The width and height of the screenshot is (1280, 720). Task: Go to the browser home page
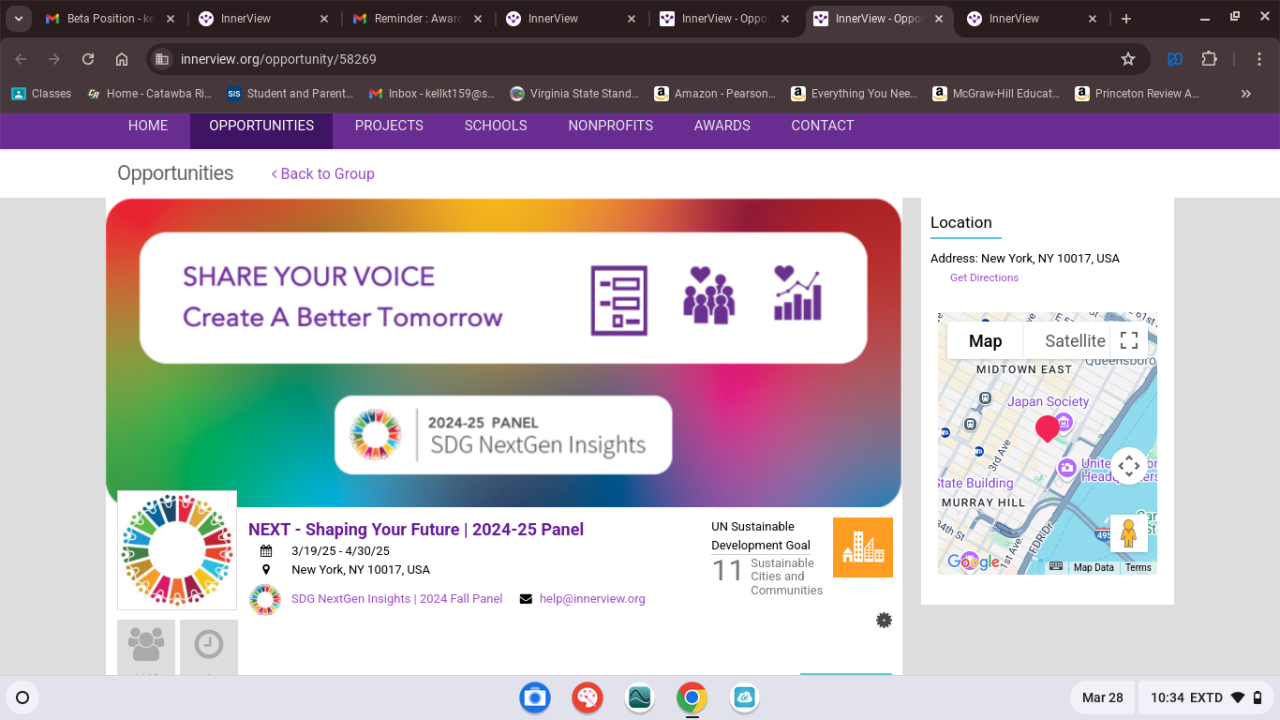122,59
